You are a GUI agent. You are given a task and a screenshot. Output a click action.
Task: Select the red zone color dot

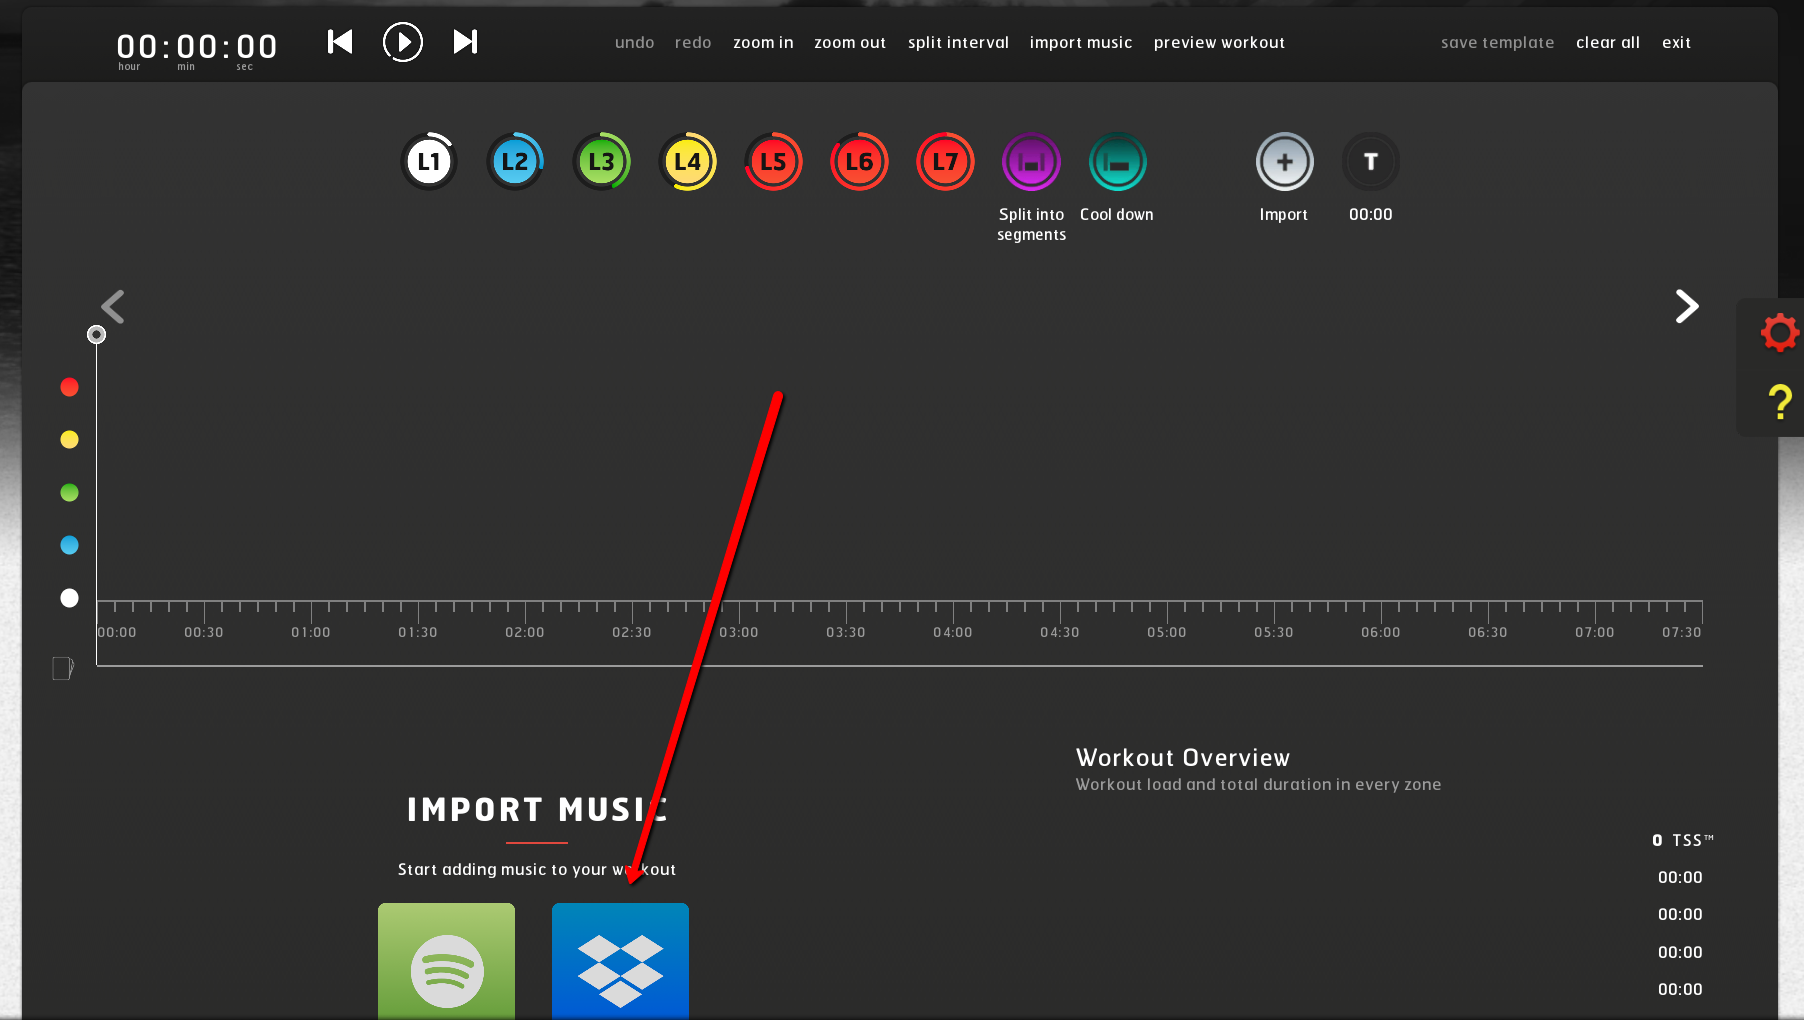click(x=69, y=387)
